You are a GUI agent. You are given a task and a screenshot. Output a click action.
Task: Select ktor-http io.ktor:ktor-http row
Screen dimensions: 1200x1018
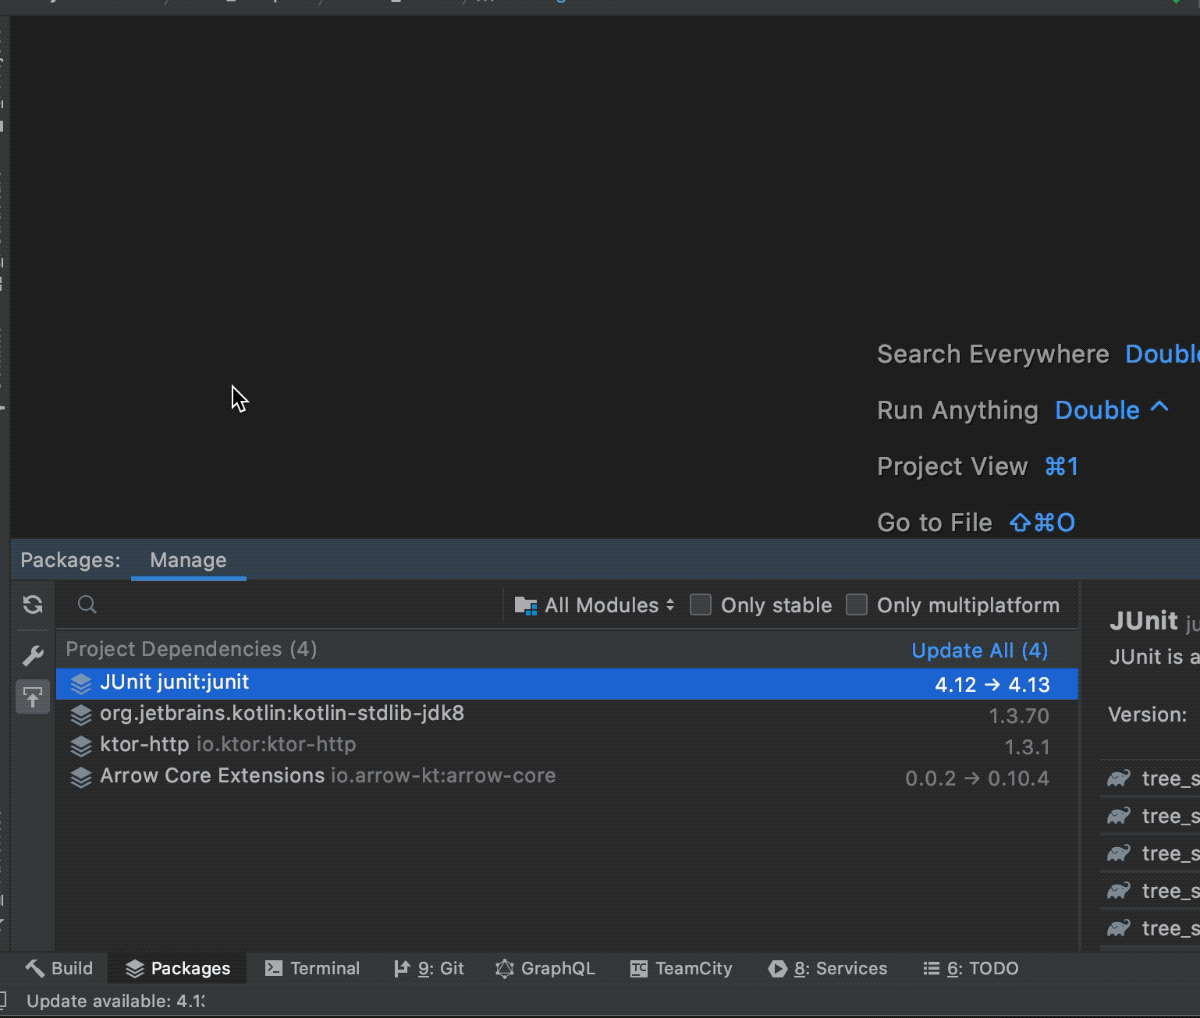coord(567,746)
